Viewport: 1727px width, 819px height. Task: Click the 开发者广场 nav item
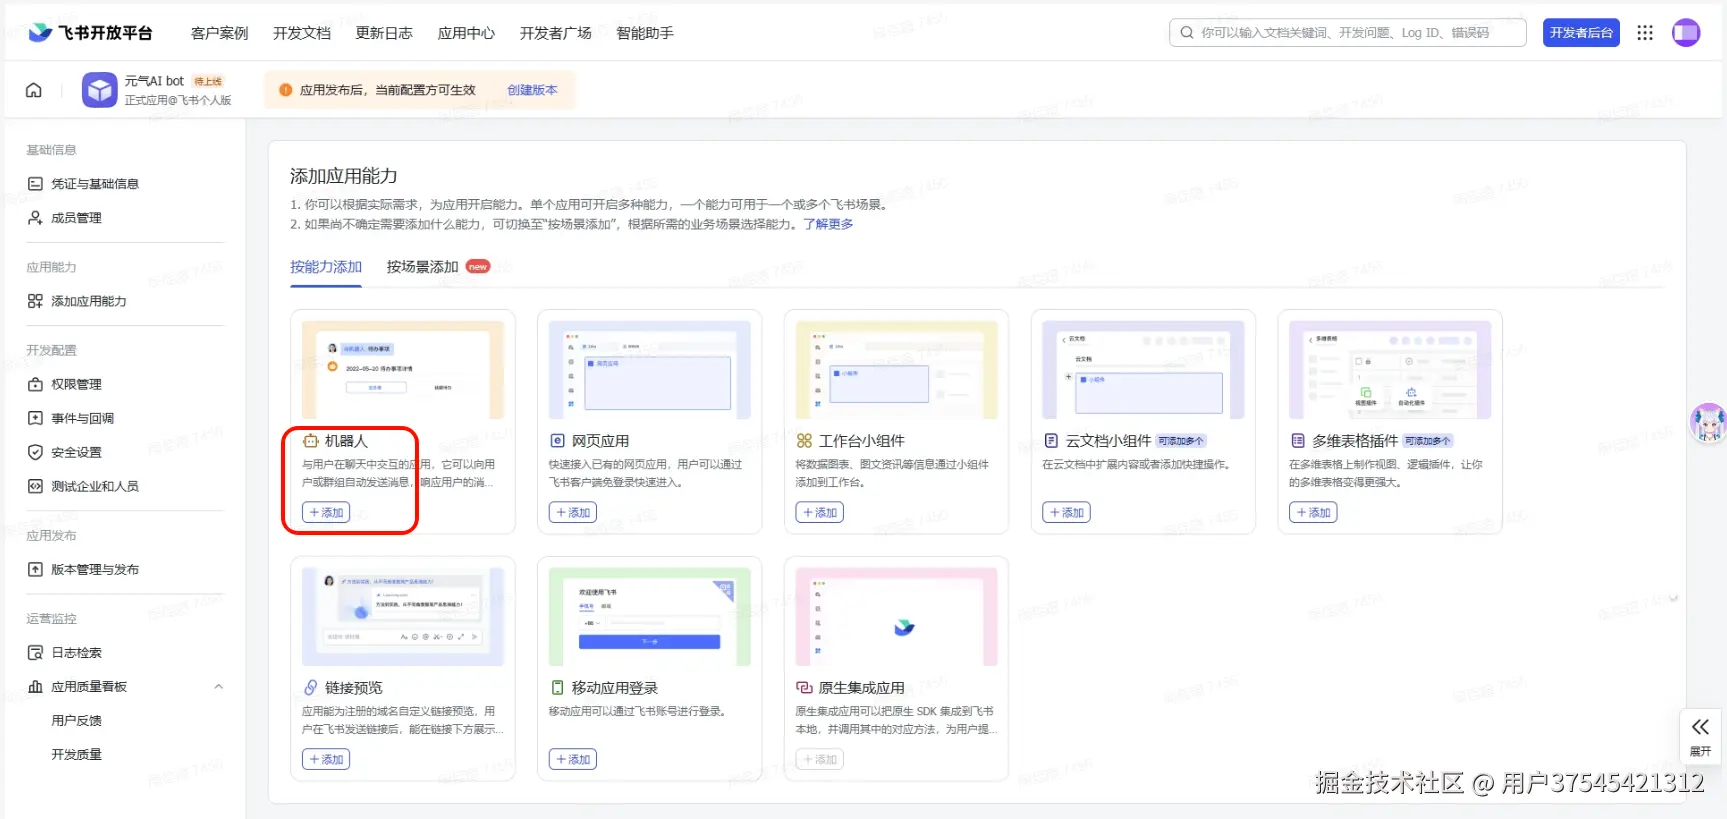(x=556, y=33)
